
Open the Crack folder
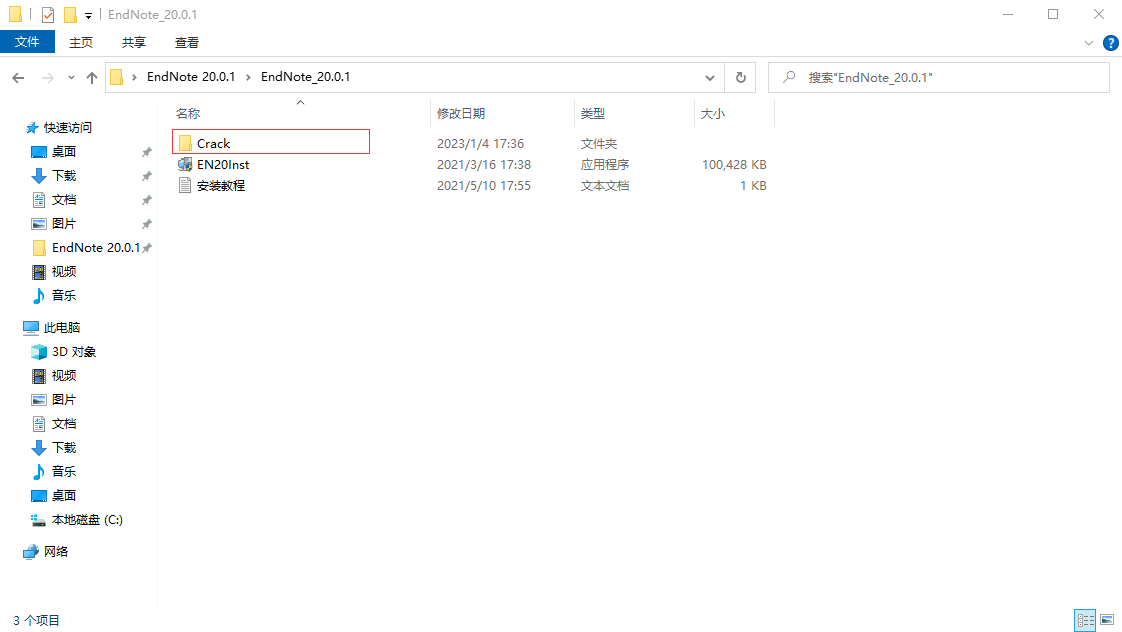tap(213, 143)
